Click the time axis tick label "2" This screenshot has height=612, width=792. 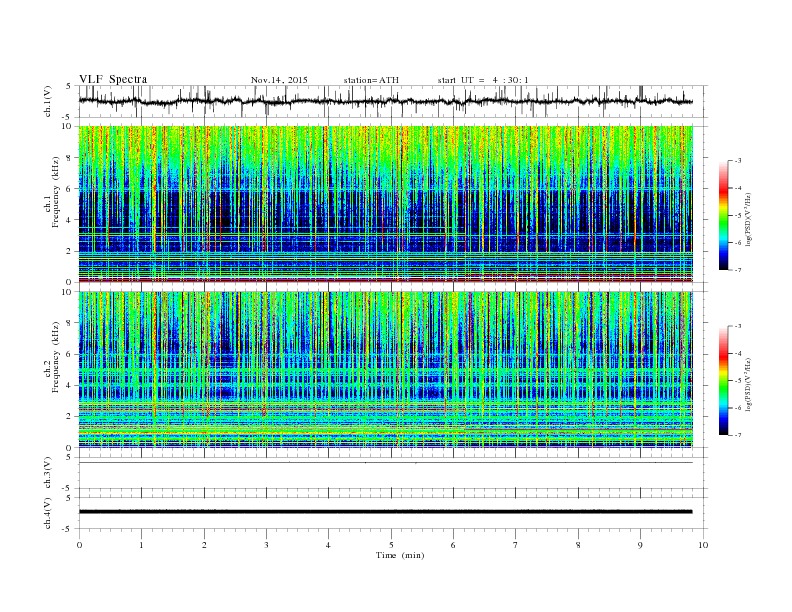coord(204,545)
